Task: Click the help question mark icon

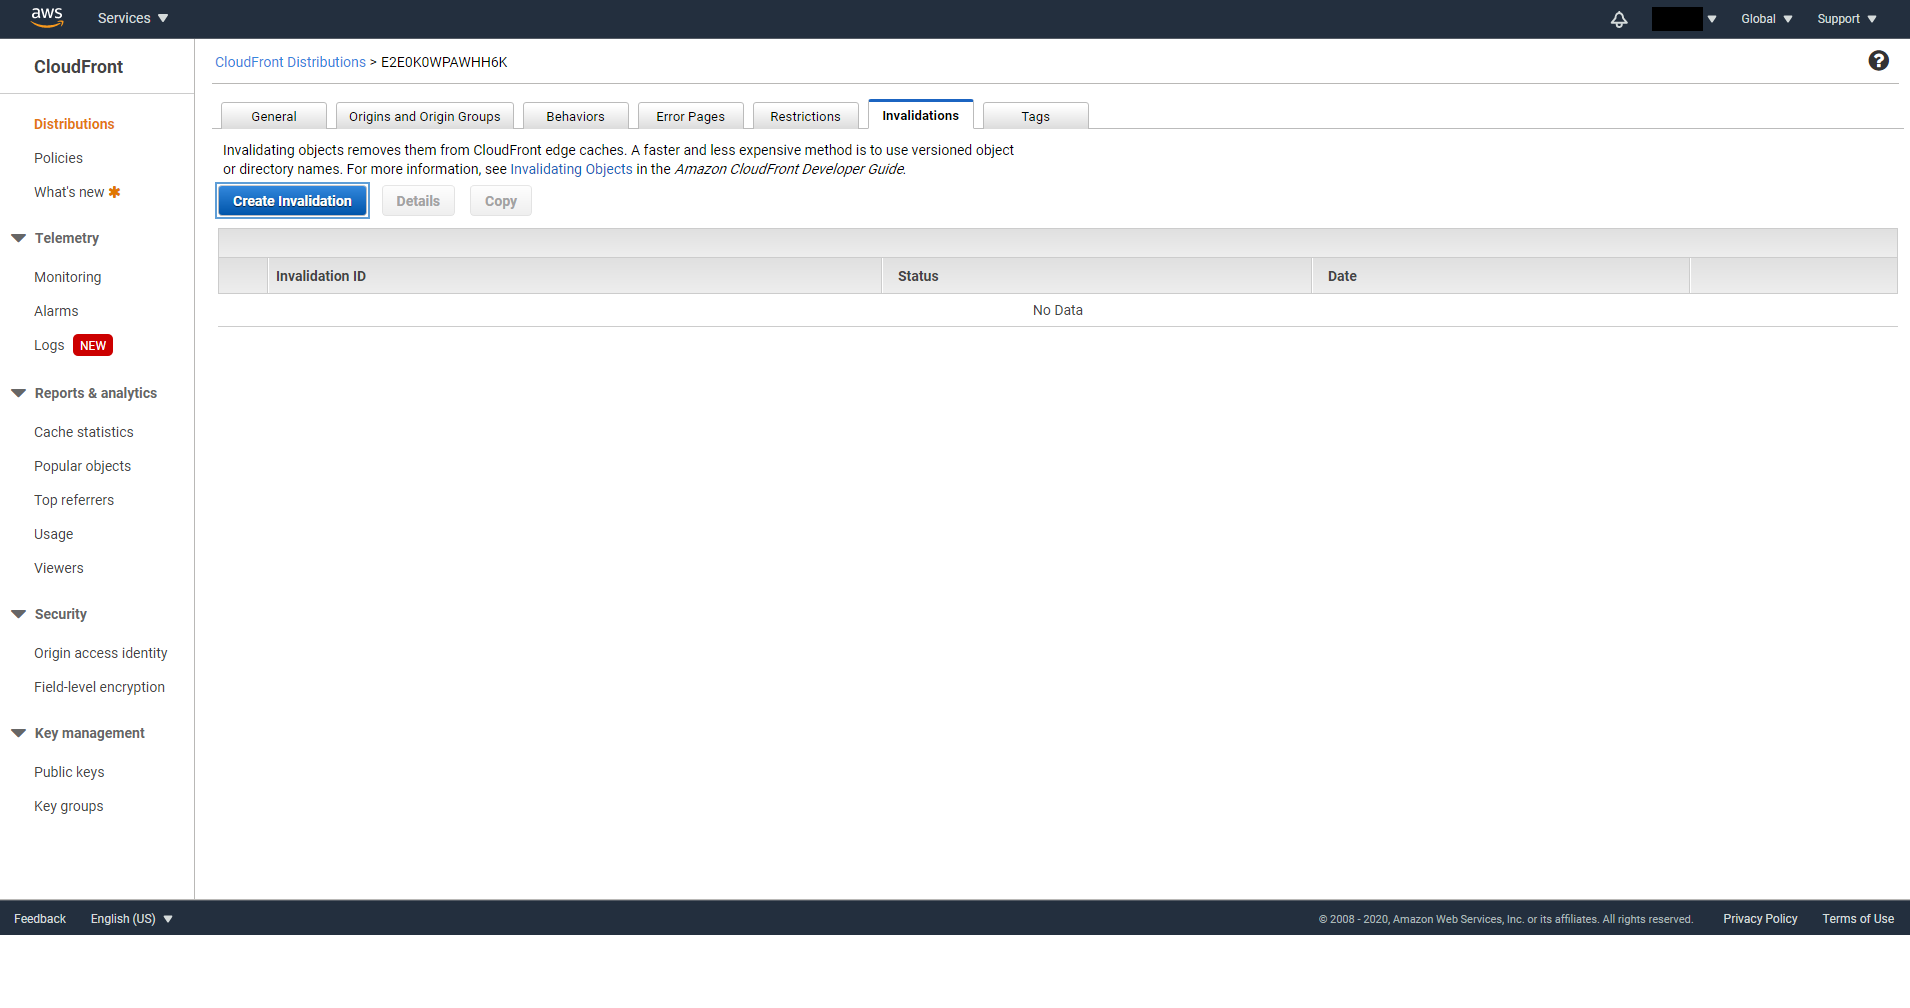Action: point(1878,61)
